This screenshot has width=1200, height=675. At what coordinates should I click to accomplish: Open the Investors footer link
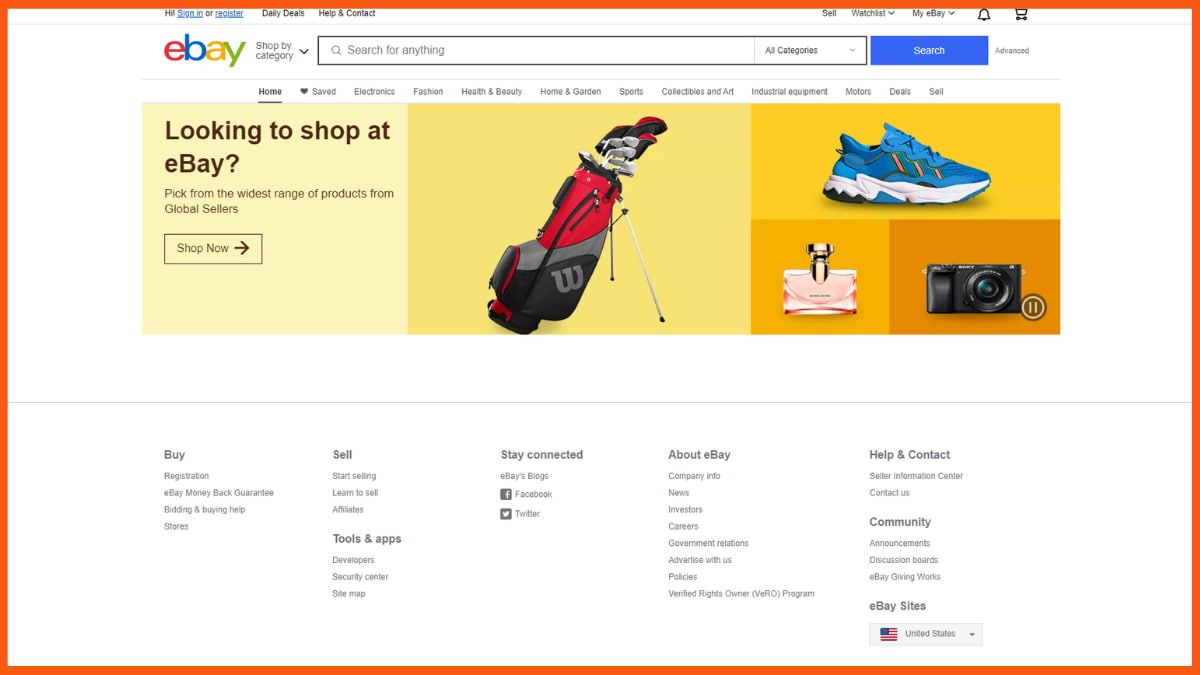coord(685,510)
